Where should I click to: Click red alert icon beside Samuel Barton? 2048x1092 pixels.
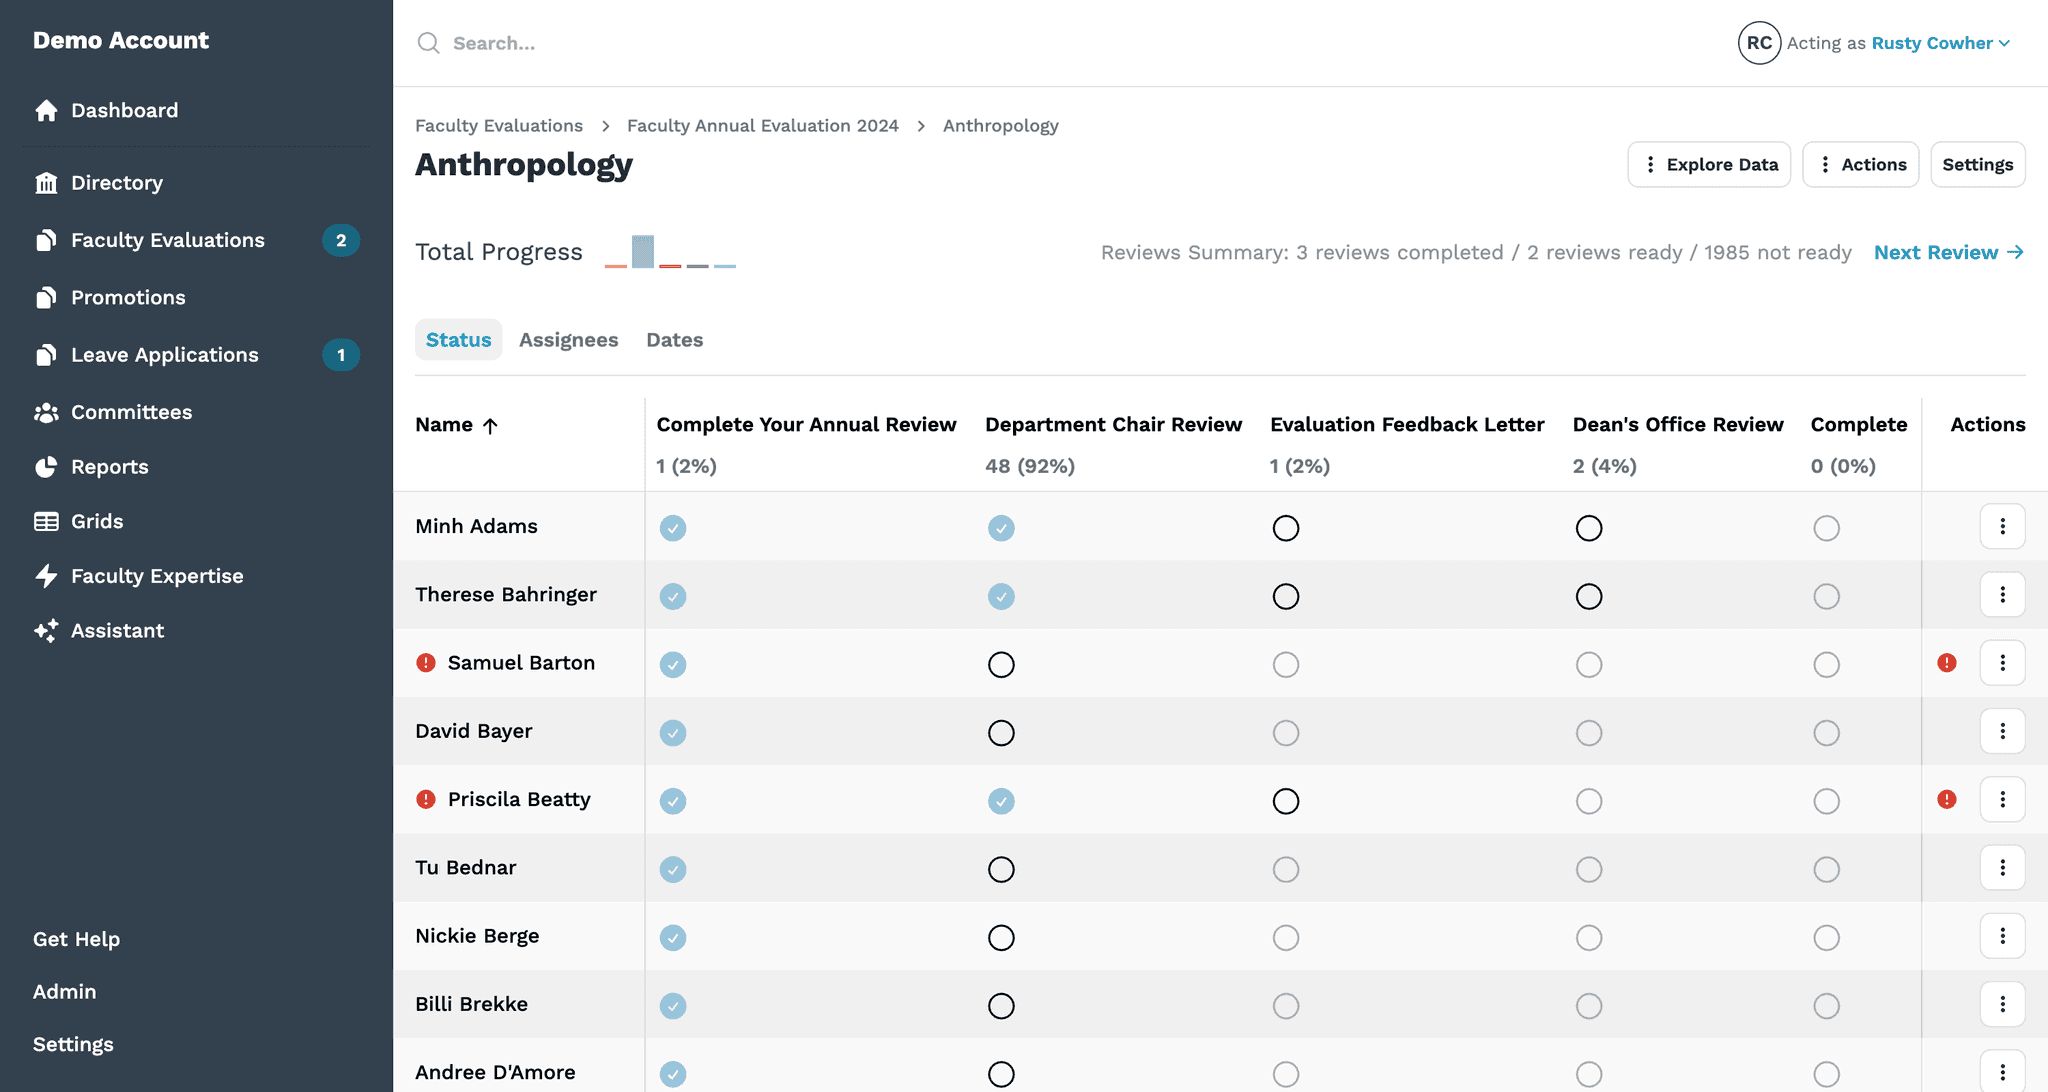[x=426, y=663]
